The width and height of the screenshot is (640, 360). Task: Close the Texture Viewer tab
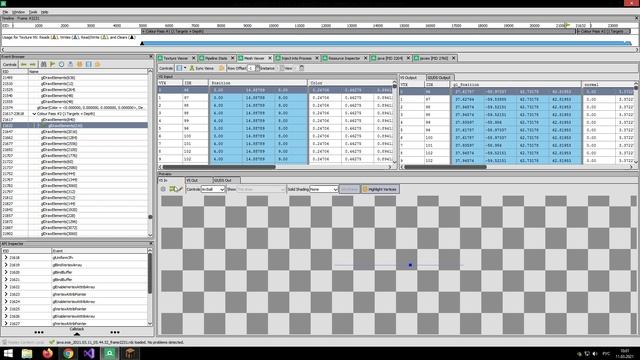193,58
